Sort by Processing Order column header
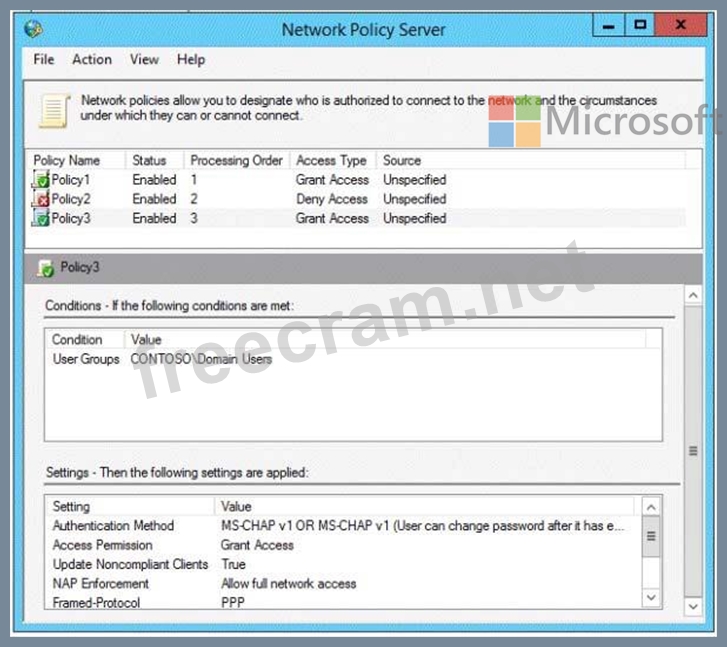Viewport: 727px width, 647px height. pos(236,160)
